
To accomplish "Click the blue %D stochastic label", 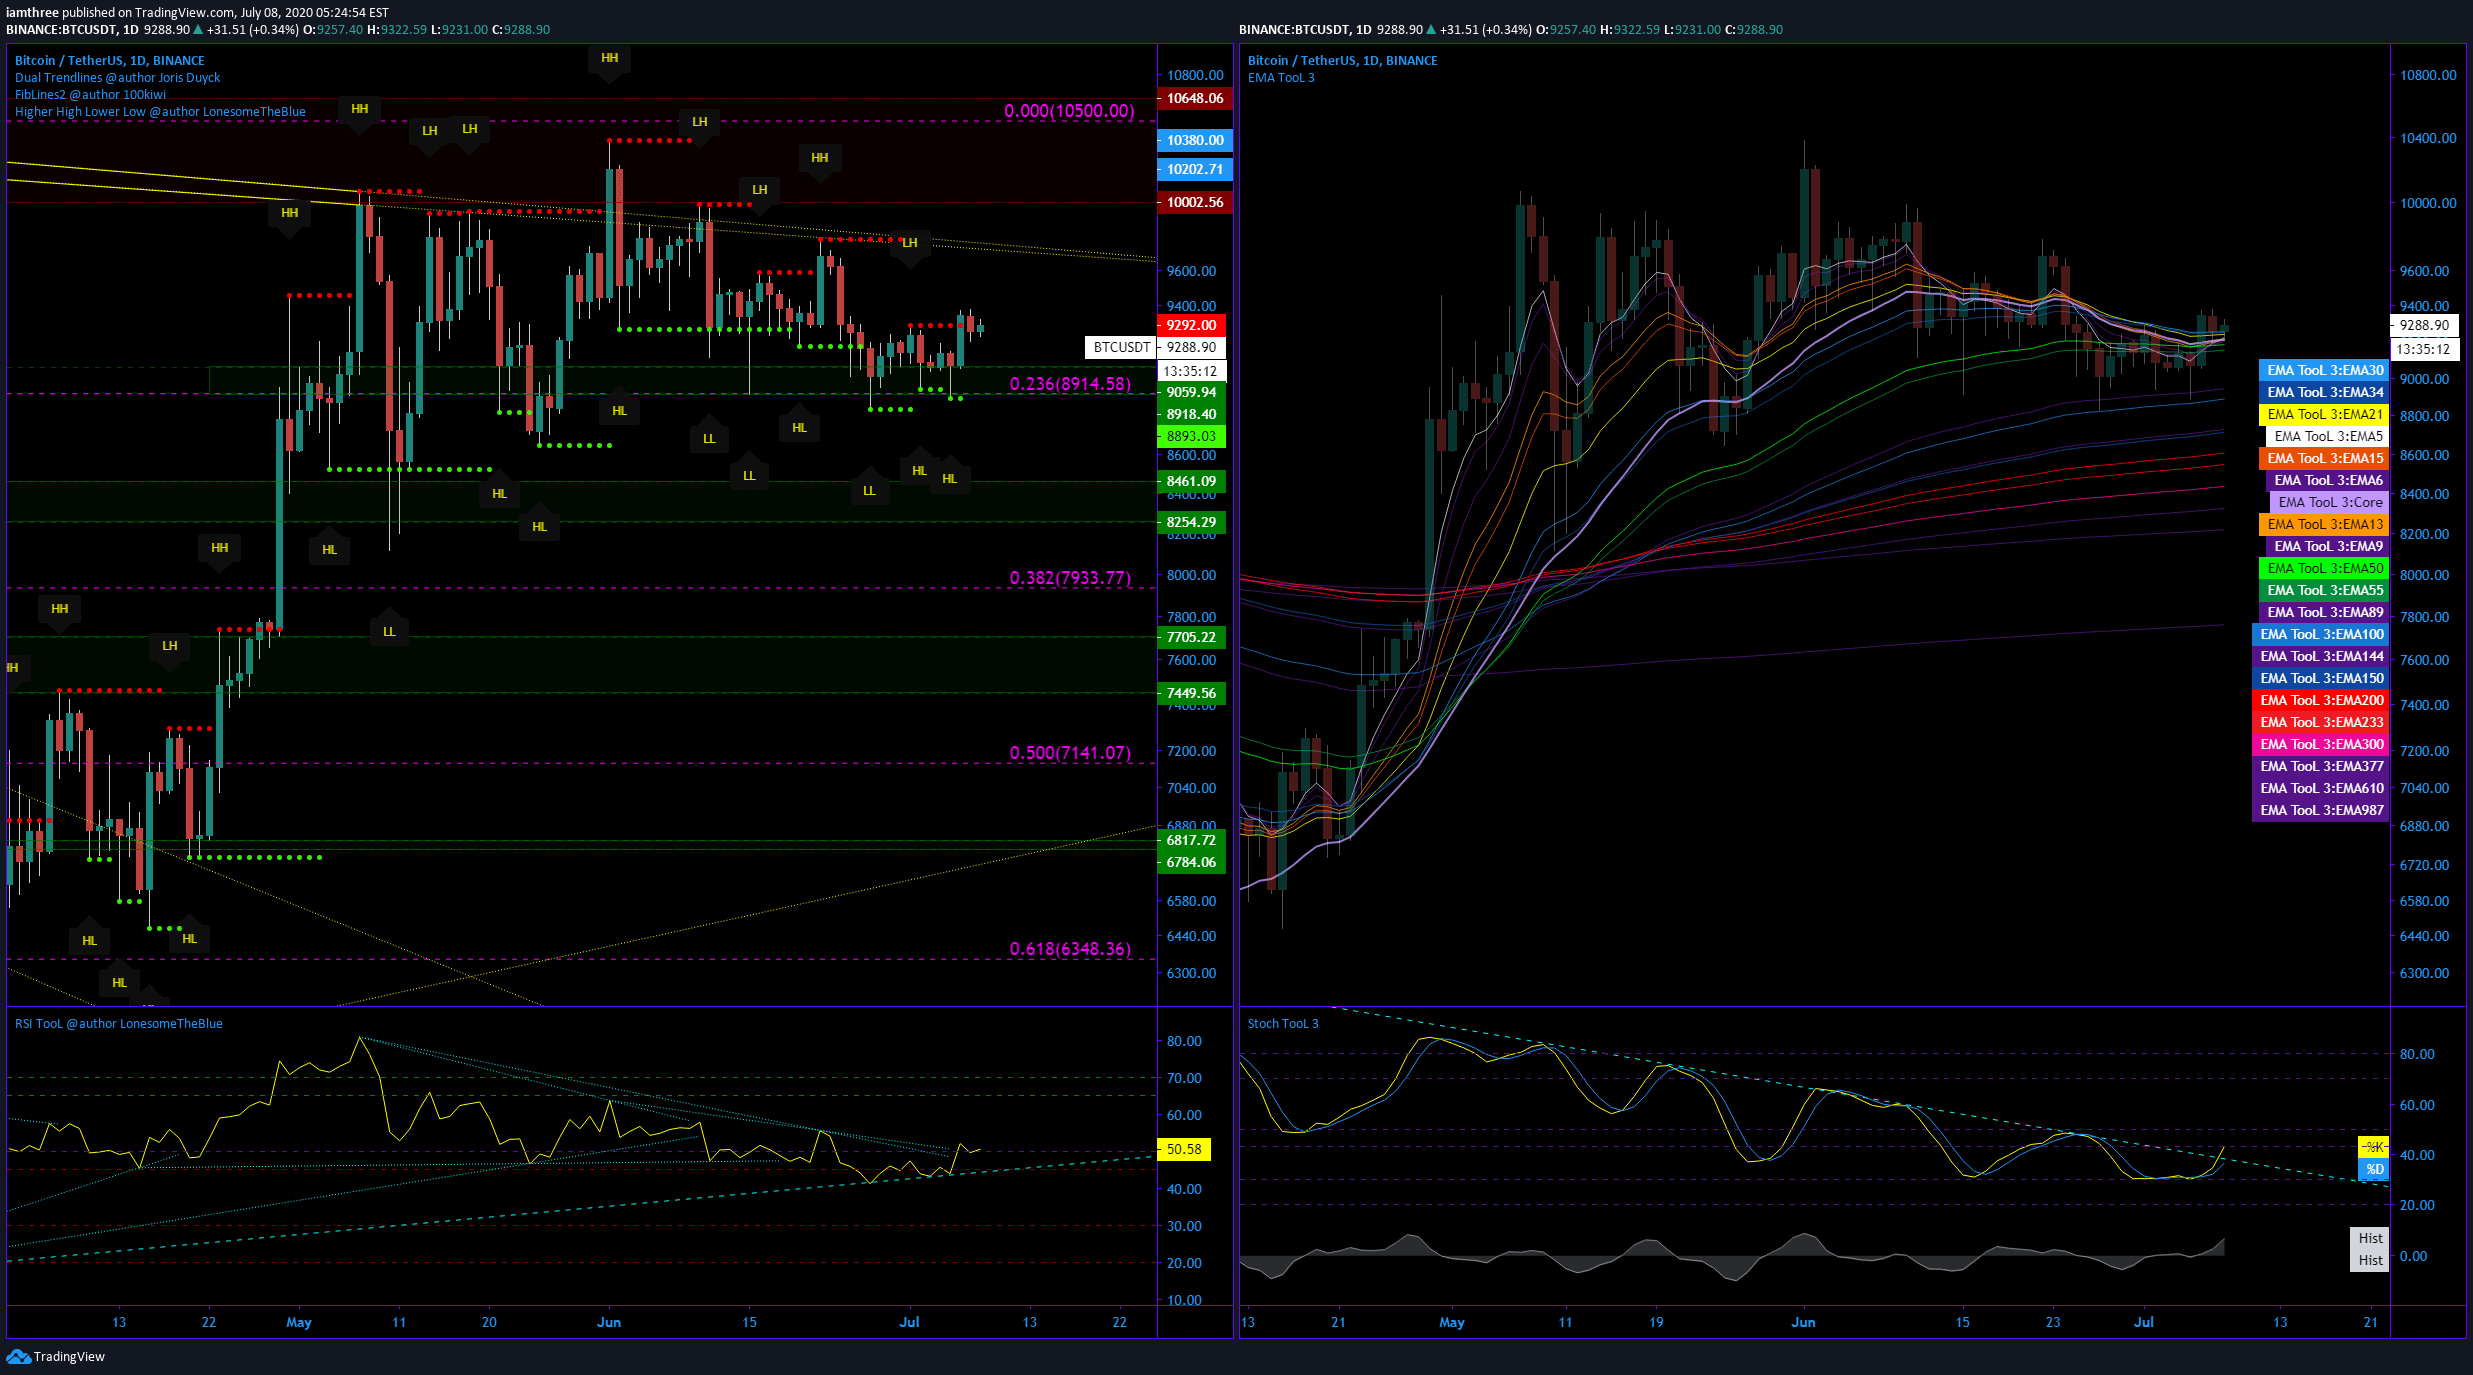I will pos(2373,1169).
